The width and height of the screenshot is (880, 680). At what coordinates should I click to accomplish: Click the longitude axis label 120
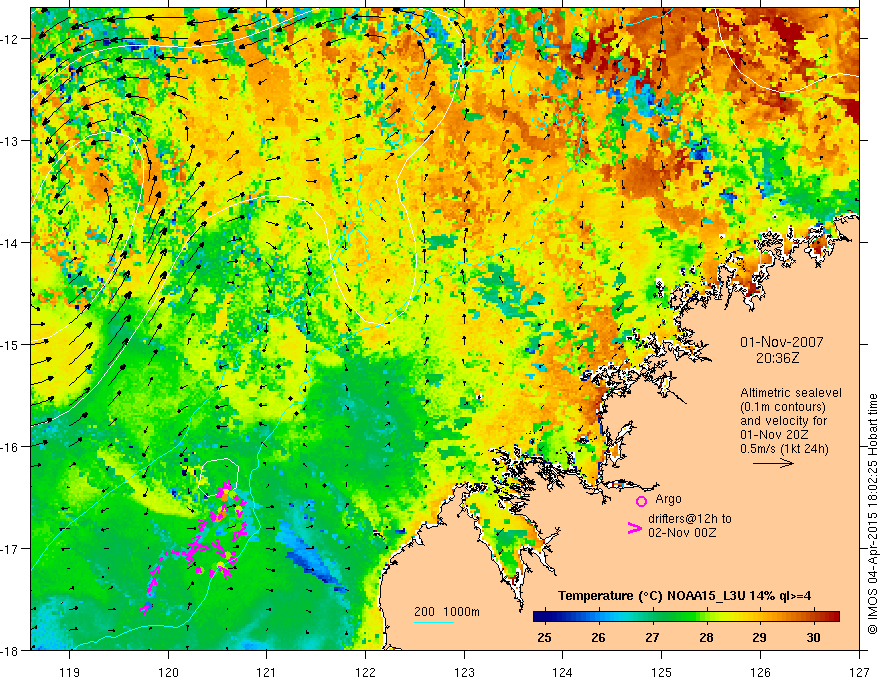click(x=168, y=672)
